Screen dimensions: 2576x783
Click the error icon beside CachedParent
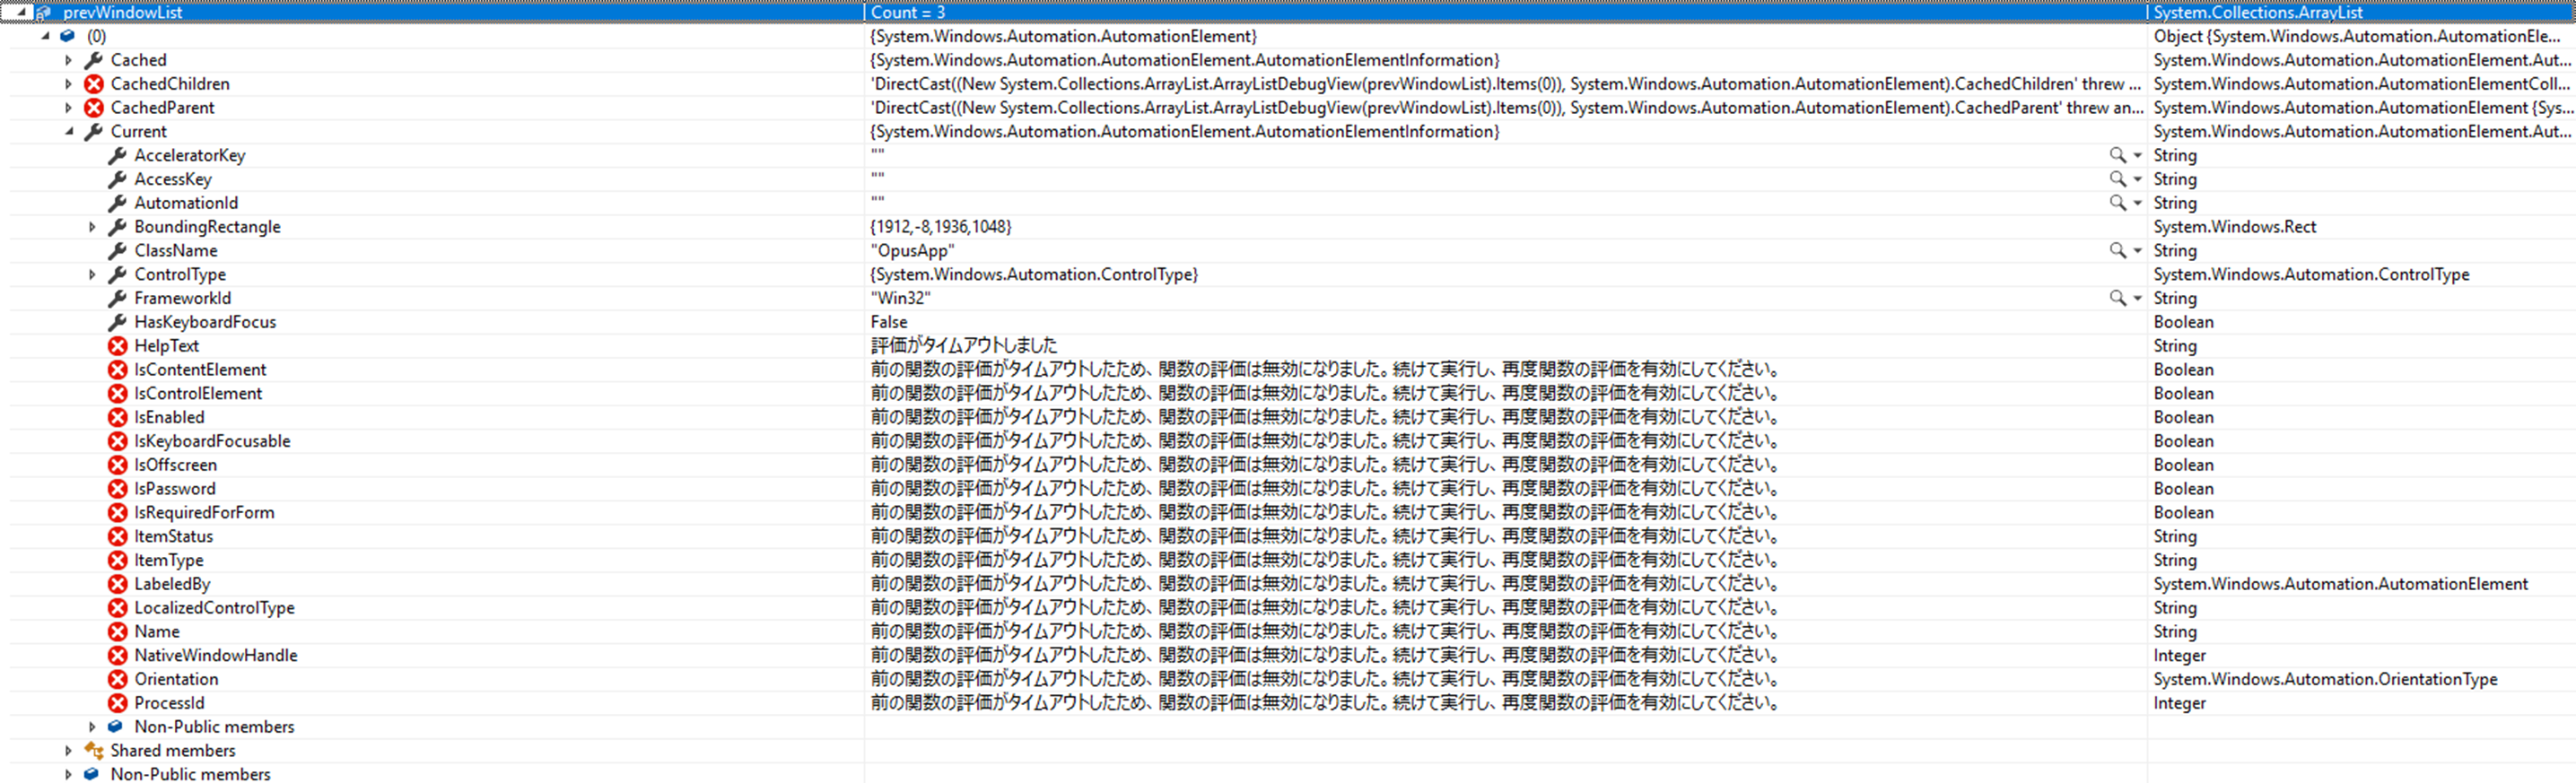coord(94,108)
